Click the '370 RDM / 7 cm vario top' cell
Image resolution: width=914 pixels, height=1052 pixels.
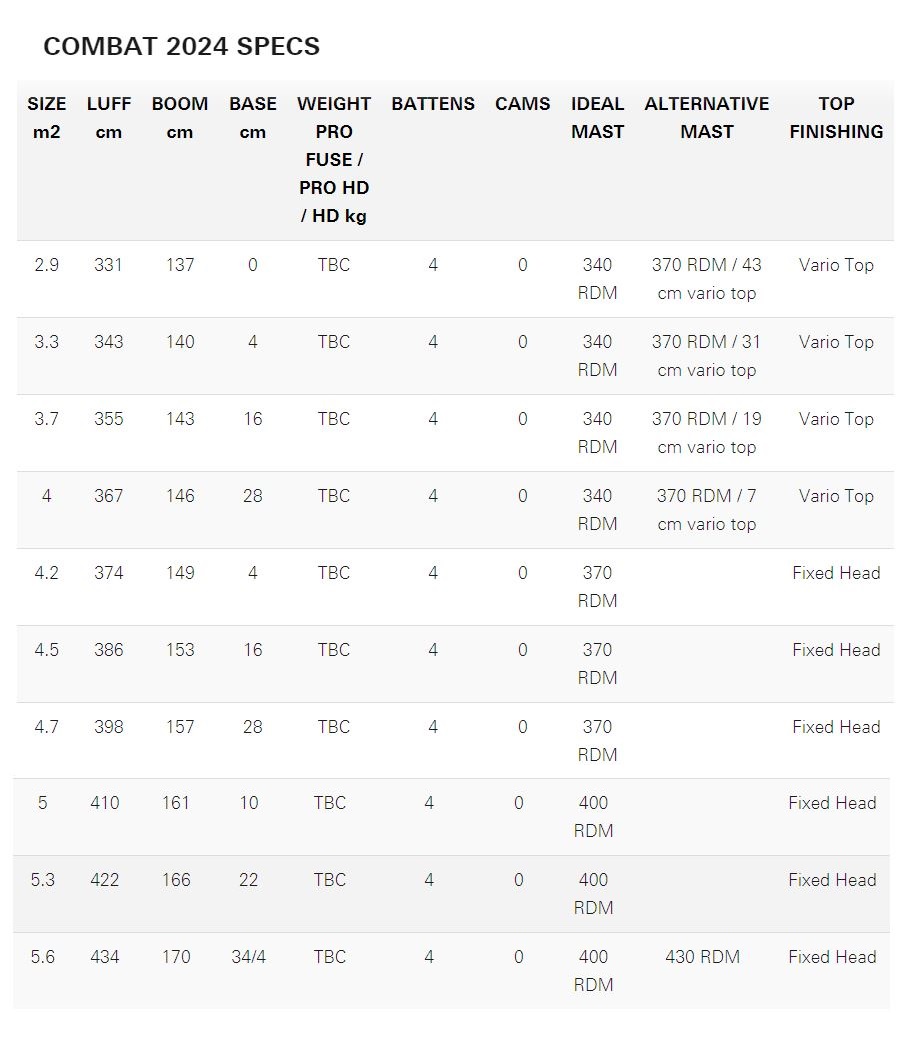(707, 510)
